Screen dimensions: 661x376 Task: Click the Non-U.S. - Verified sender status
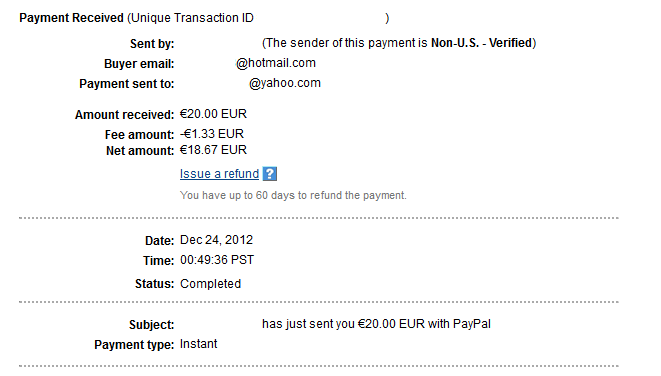(481, 43)
